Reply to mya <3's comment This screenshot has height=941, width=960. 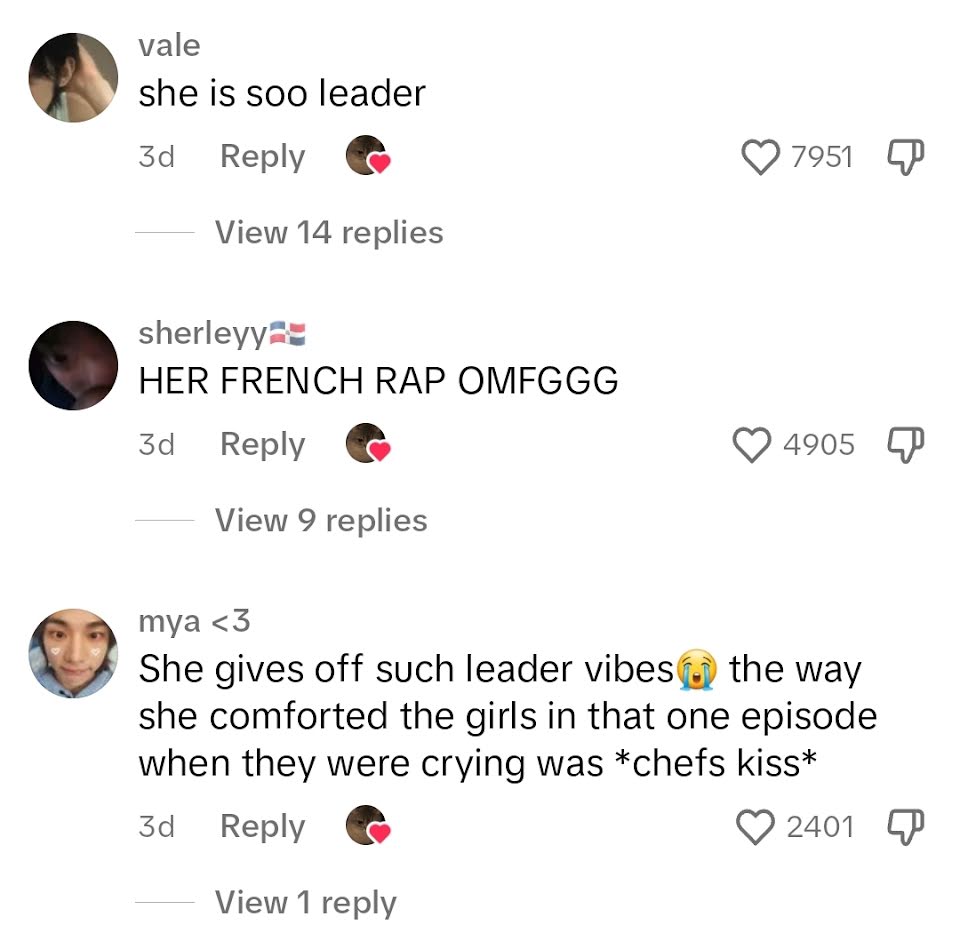[x=263, y=827]
